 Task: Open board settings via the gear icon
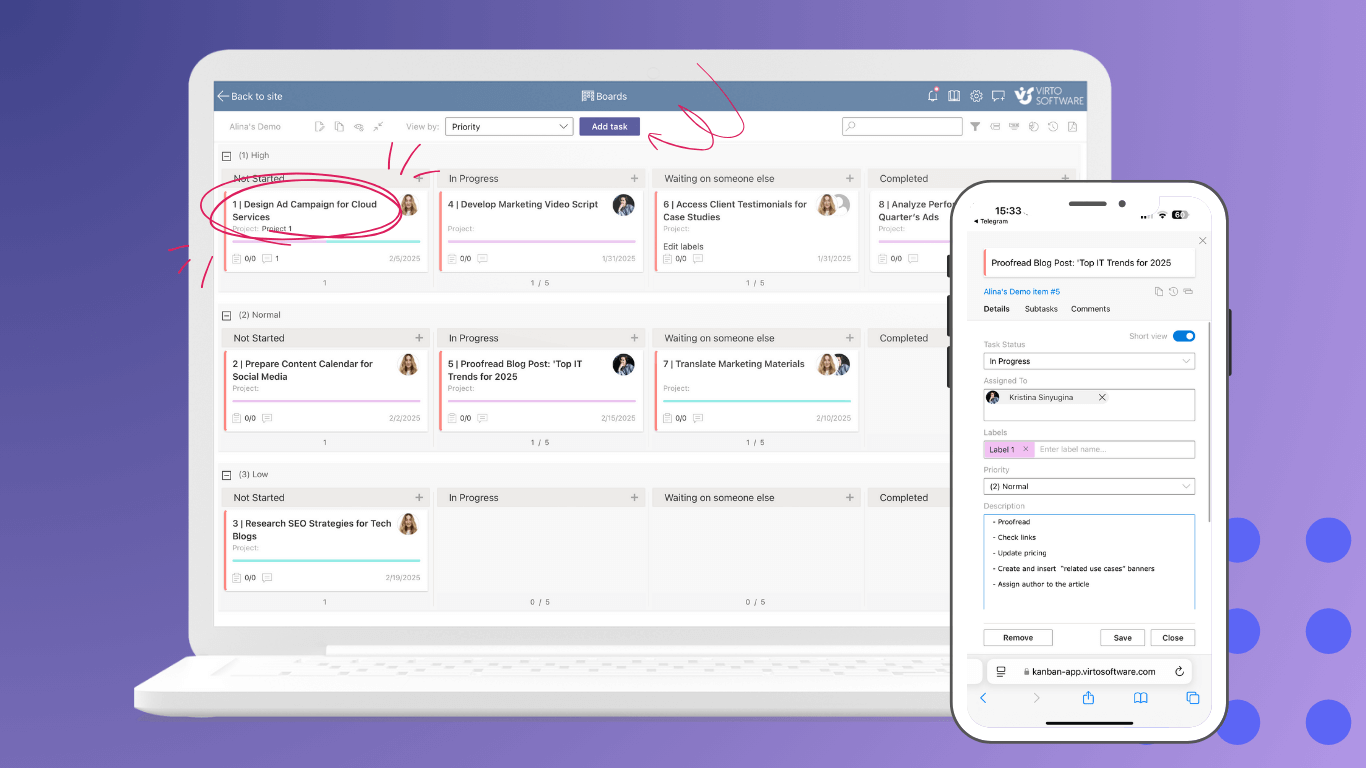point(976,95)
